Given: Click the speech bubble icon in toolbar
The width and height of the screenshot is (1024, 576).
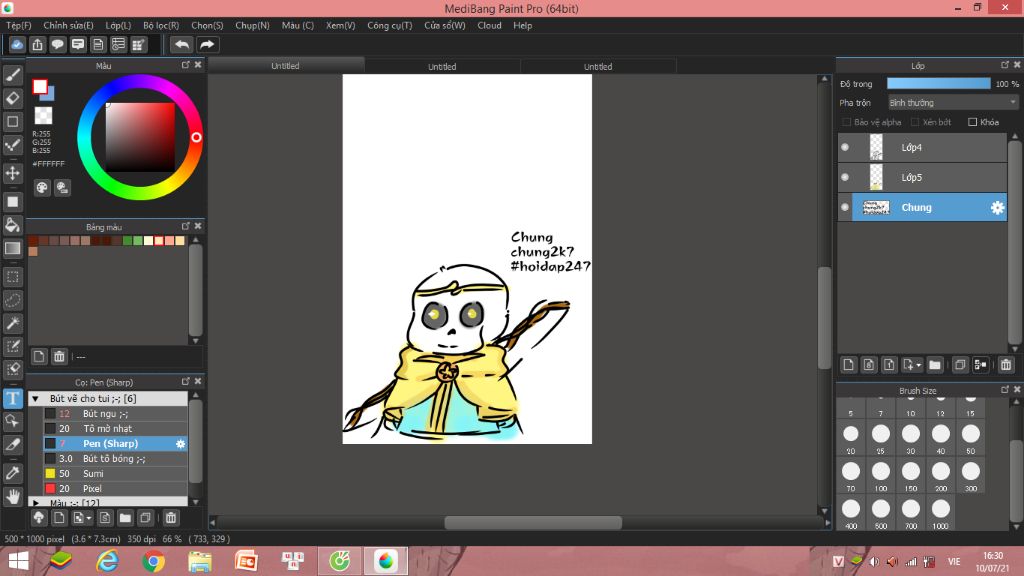Looking at the screenshot, I should [x=57, y=44].
